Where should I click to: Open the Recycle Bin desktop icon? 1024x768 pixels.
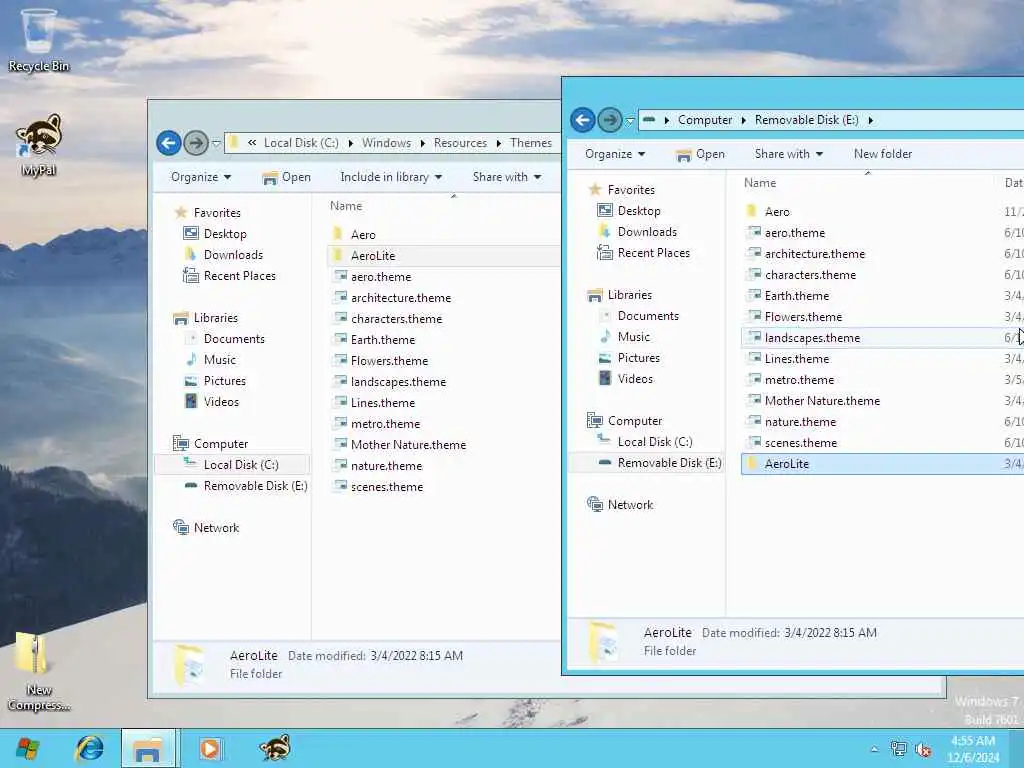[x=38, y=40]
